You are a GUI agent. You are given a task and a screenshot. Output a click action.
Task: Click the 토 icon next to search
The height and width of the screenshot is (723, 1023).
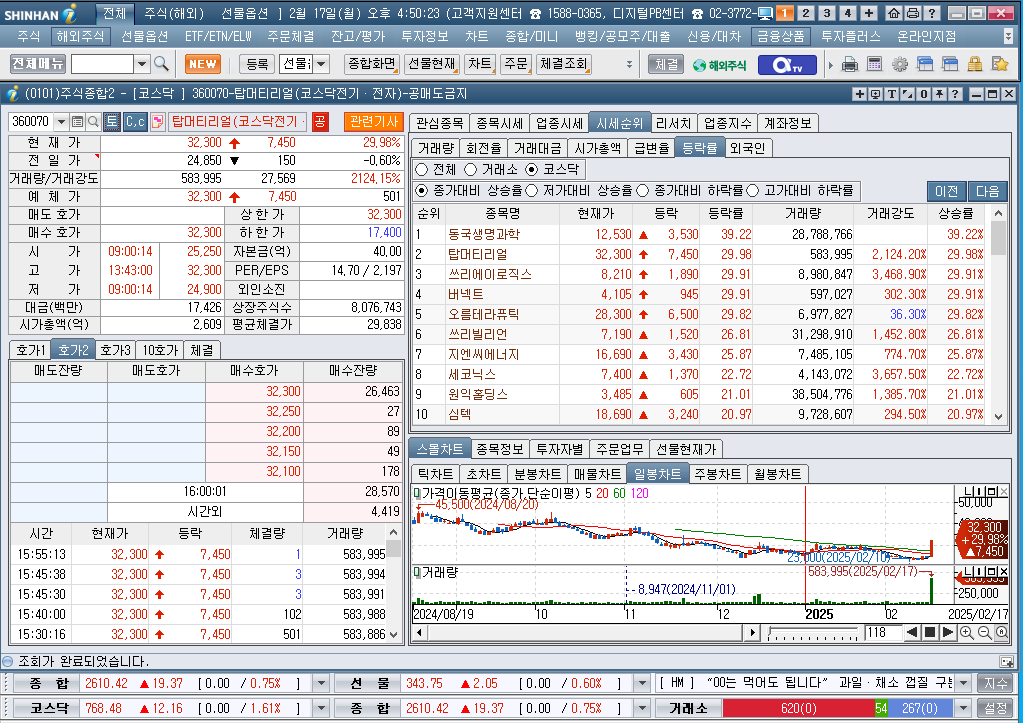[x=112, y=121]
